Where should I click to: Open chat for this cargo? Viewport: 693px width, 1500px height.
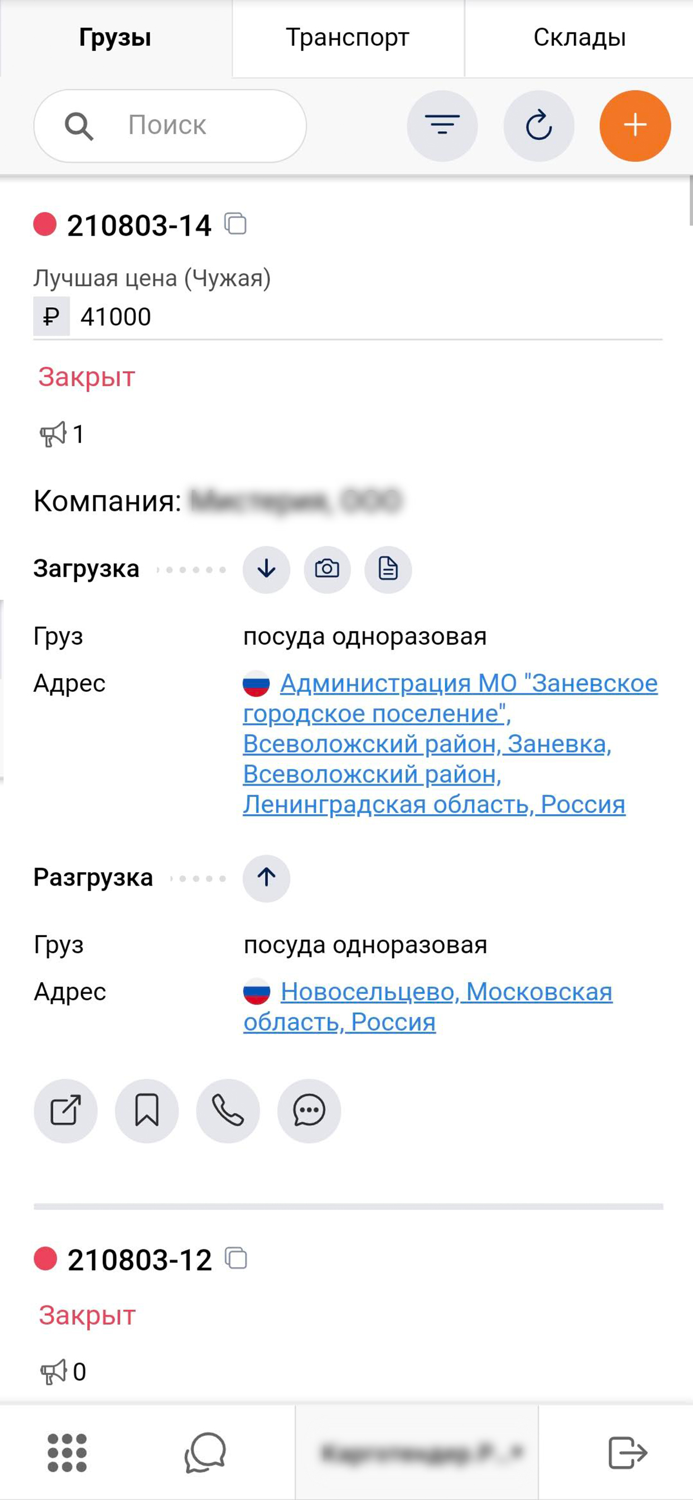click(309, 1110)
